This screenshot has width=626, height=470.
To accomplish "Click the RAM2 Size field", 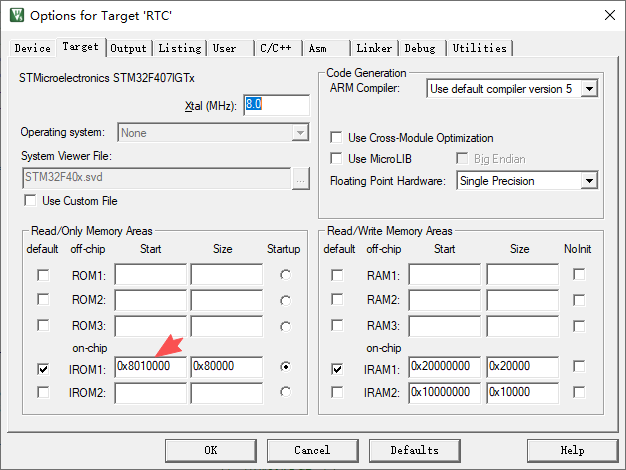I will pyautogui.click(x=523, y=300).
